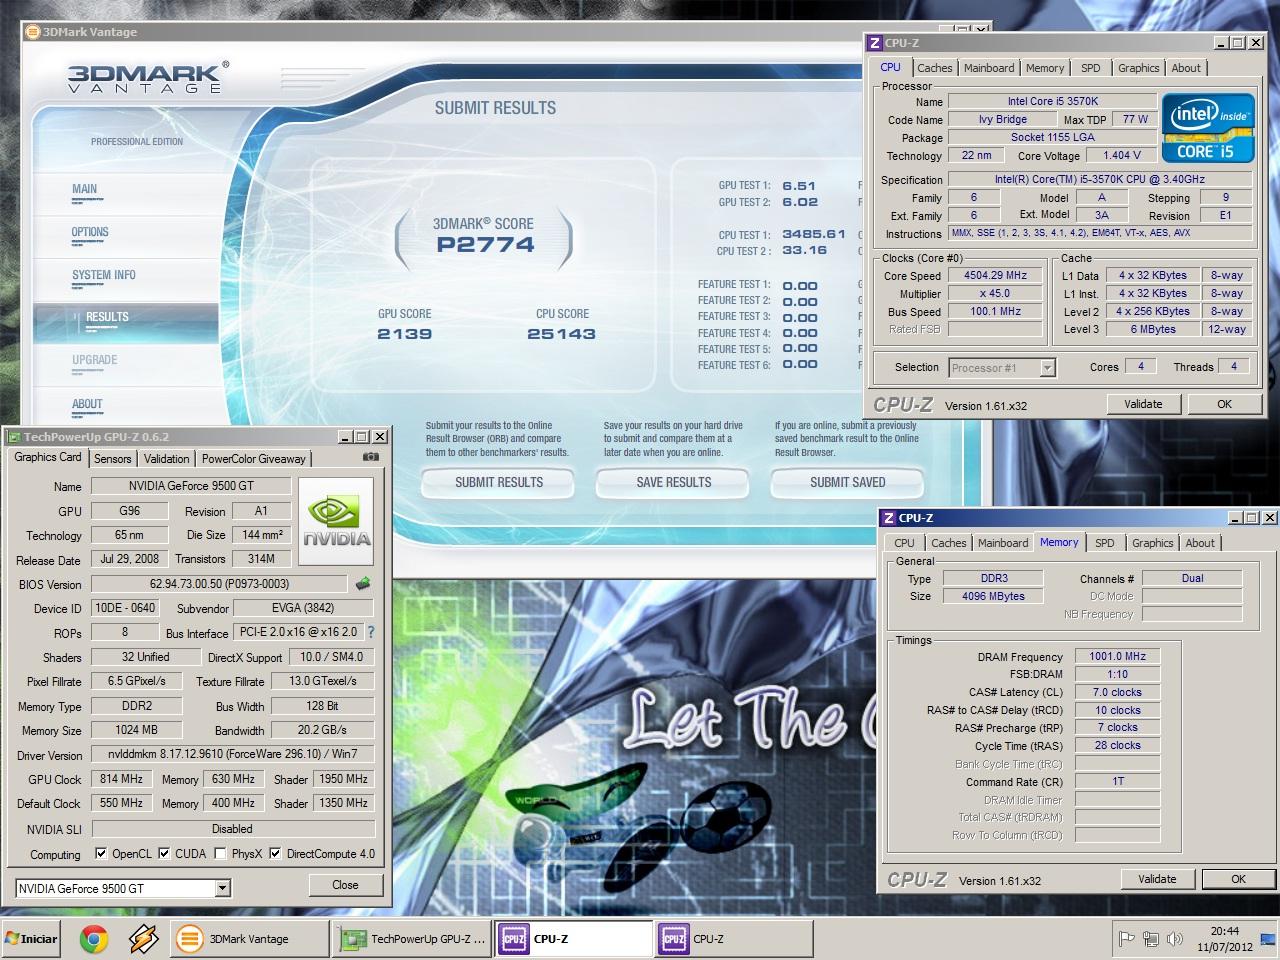Click the GPU Clock 814 MHz value

click(x=121, y=778)
